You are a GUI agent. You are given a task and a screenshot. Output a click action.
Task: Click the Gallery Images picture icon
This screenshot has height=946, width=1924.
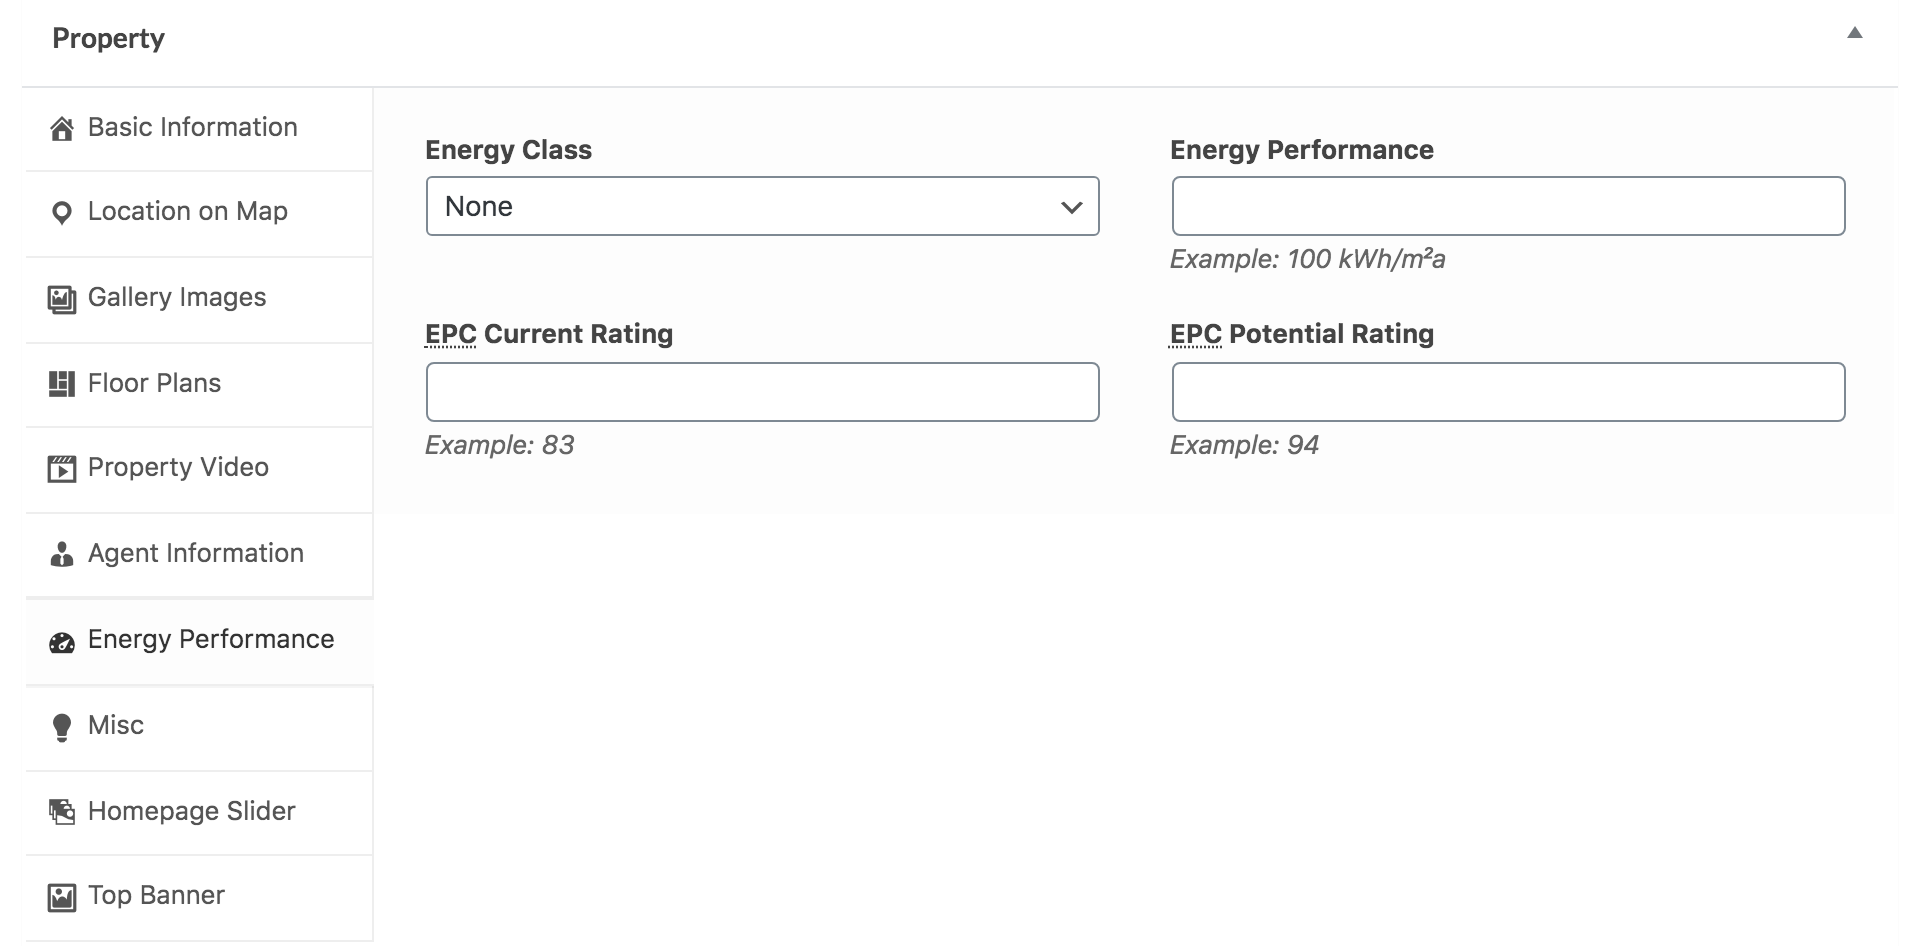click(62, 299)
